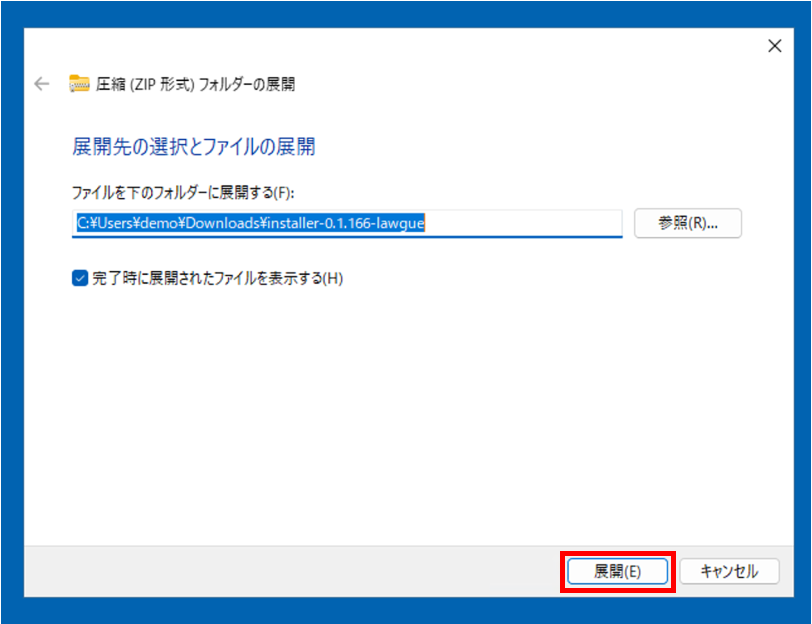Toggle the 完了時に展開されたファイルを表示する checkbox
Viewport: 812px width, 624px height.
(80, 278)
